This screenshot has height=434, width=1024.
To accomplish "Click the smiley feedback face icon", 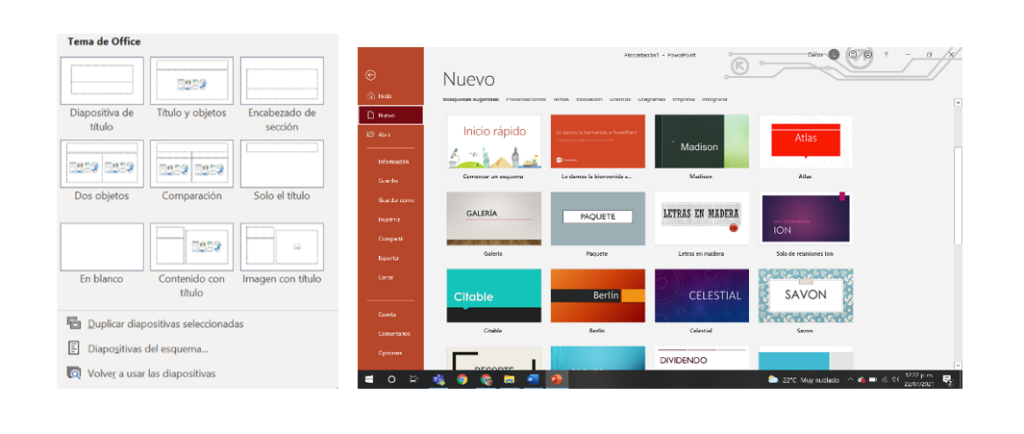I will [853, 55].
